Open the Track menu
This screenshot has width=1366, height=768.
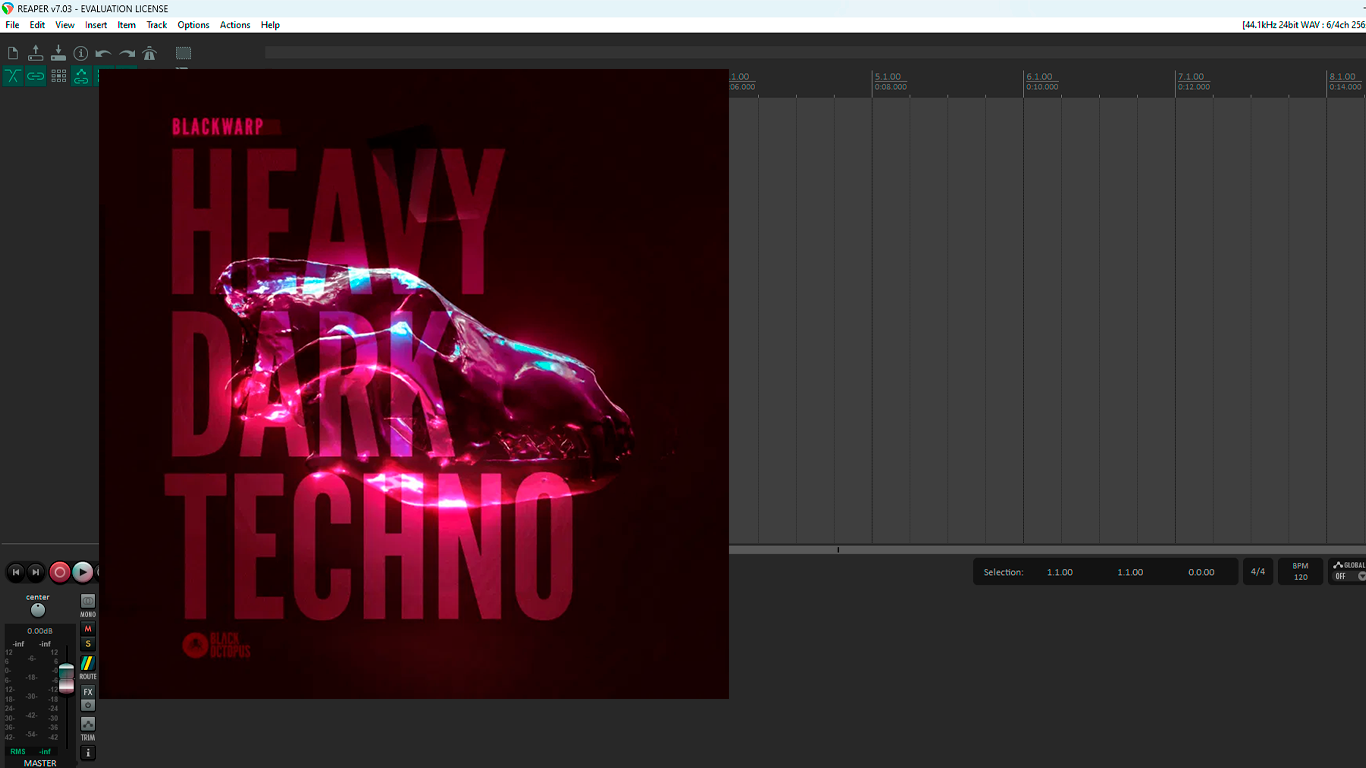[157, 25]
